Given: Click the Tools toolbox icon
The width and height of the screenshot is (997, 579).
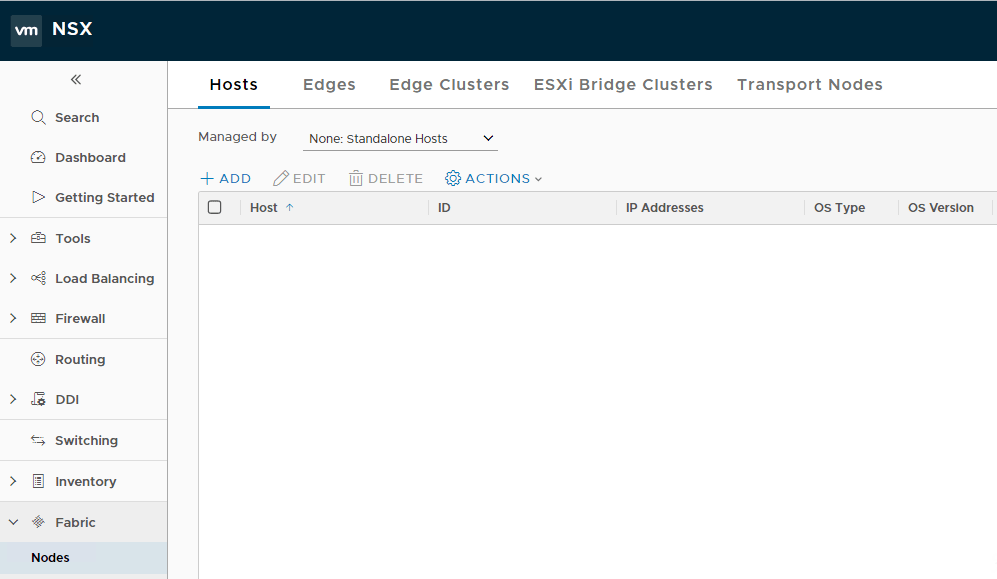Looking at the screenshot, I should (38, 238).
